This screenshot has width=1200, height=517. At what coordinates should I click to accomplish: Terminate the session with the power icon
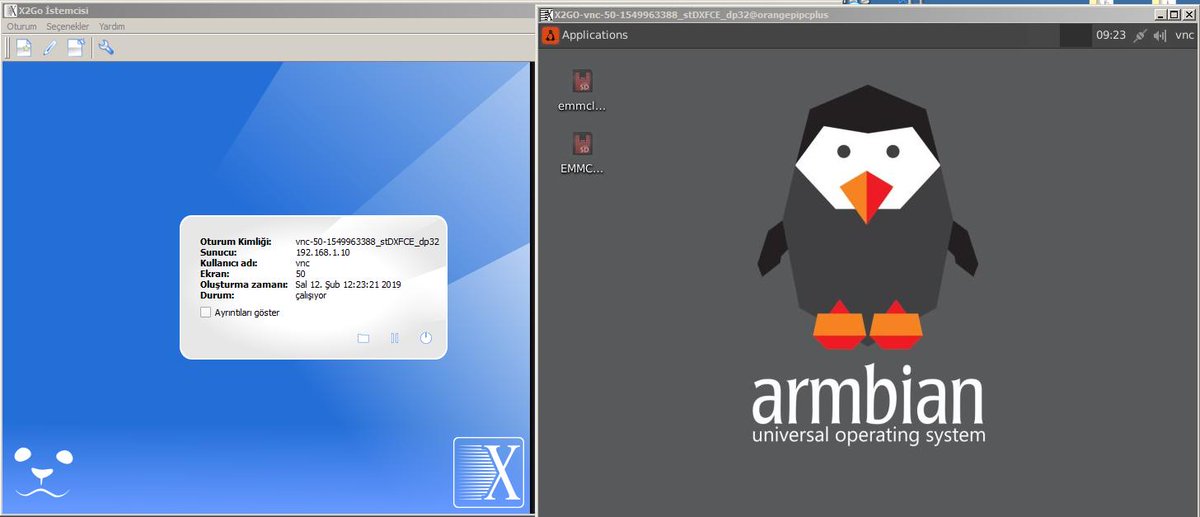(426, 338)
